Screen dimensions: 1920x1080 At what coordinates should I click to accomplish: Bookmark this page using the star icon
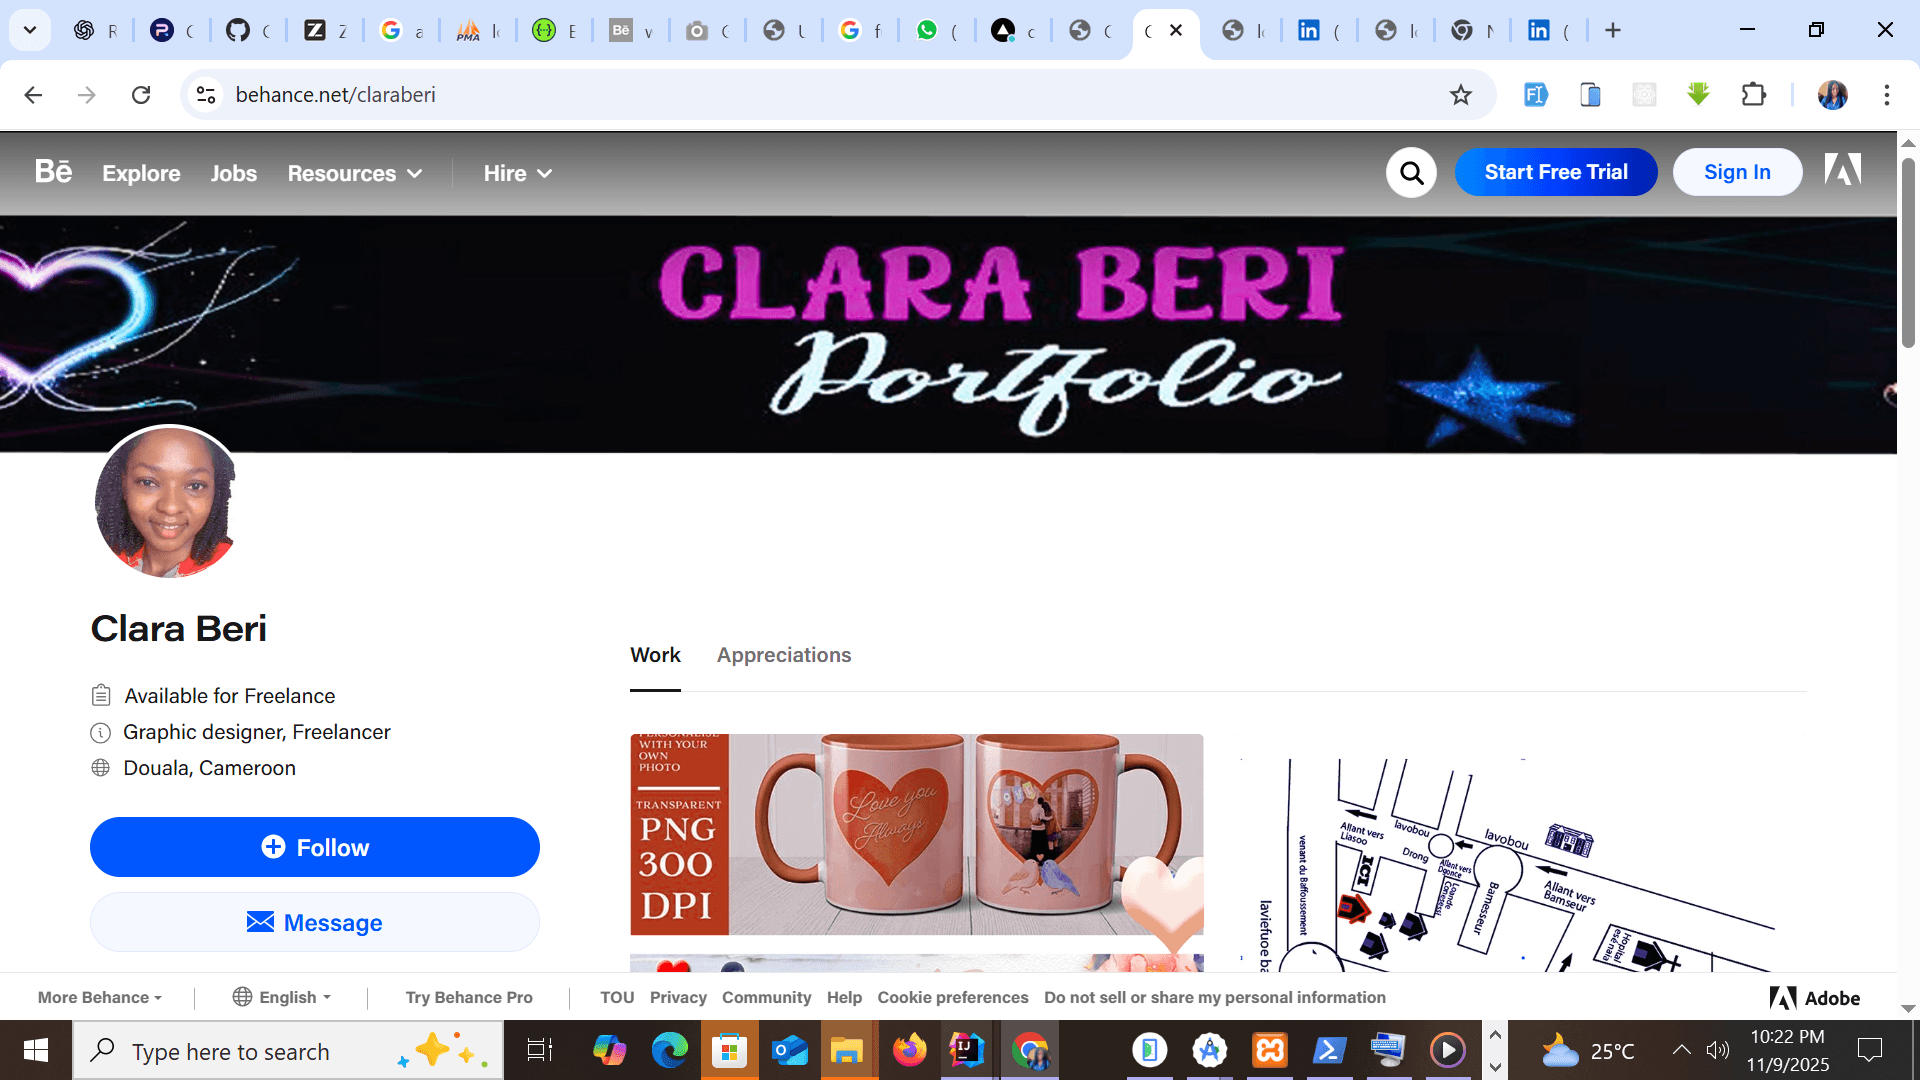[x=1461, y=94]
